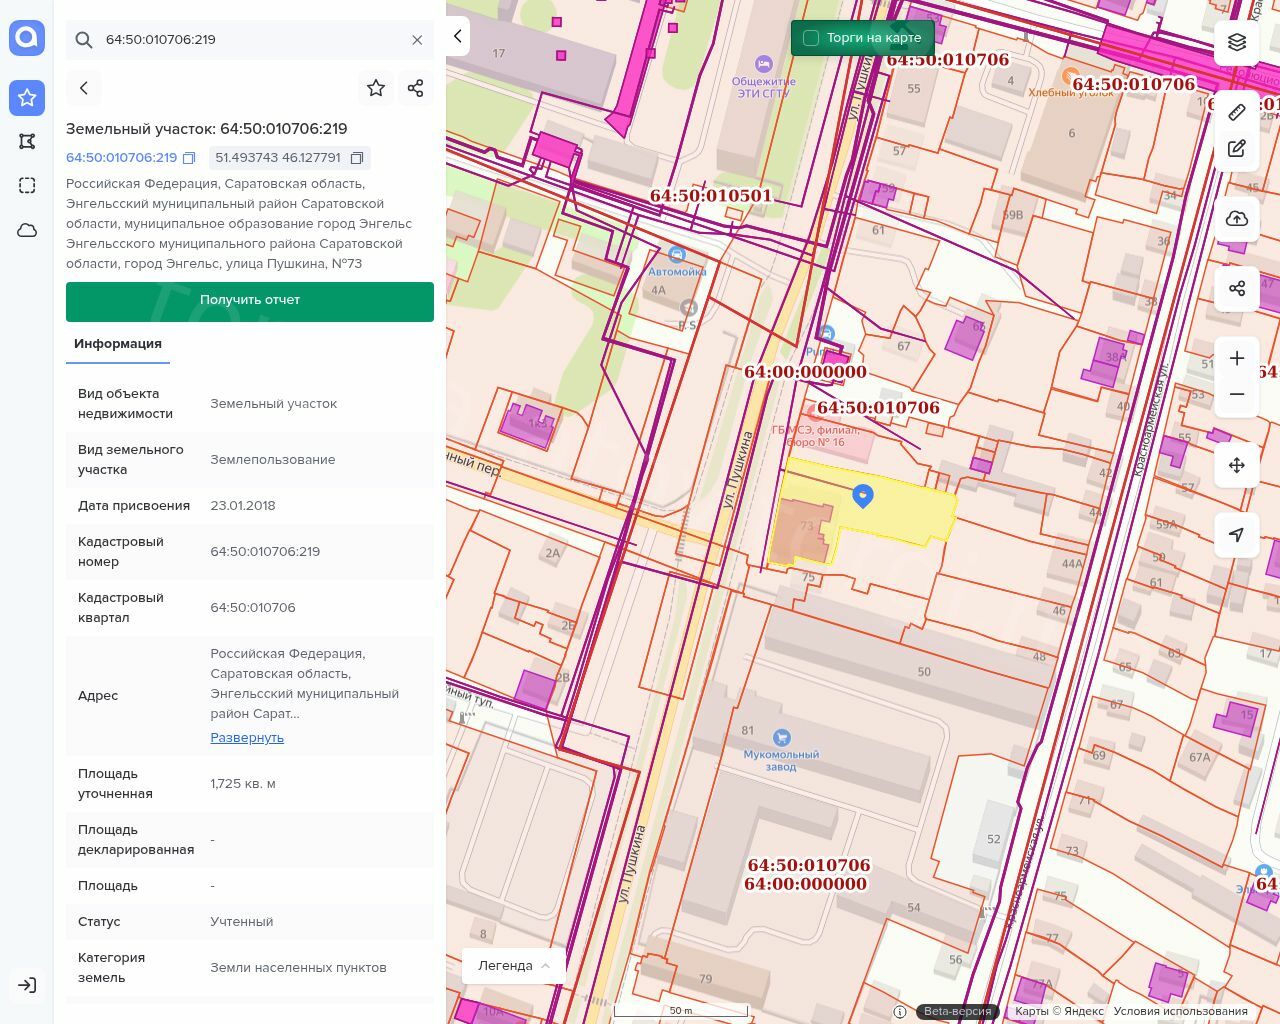Add parcel to favorites with star icon
1280x1024 pixels.
coord(376,88)
